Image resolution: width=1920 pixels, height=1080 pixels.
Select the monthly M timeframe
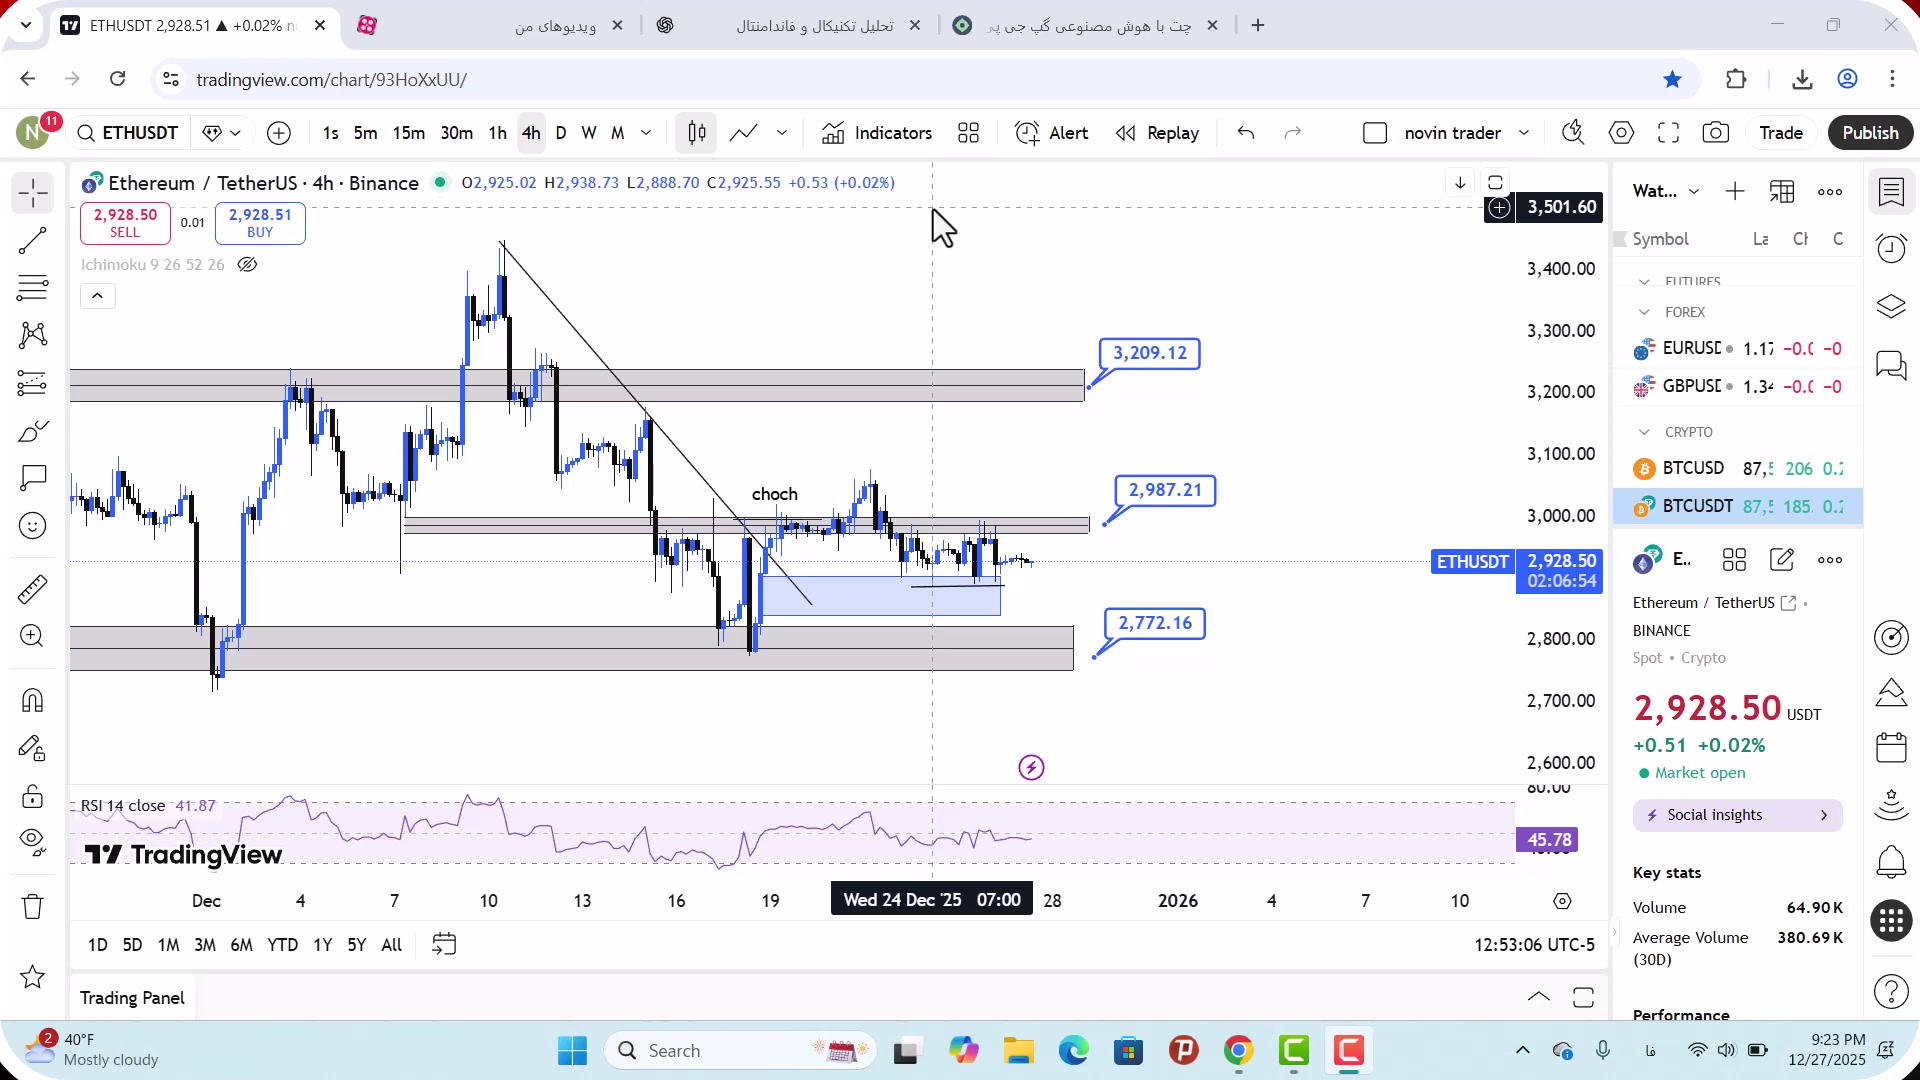pyautogui.click(x=618, y=133)
